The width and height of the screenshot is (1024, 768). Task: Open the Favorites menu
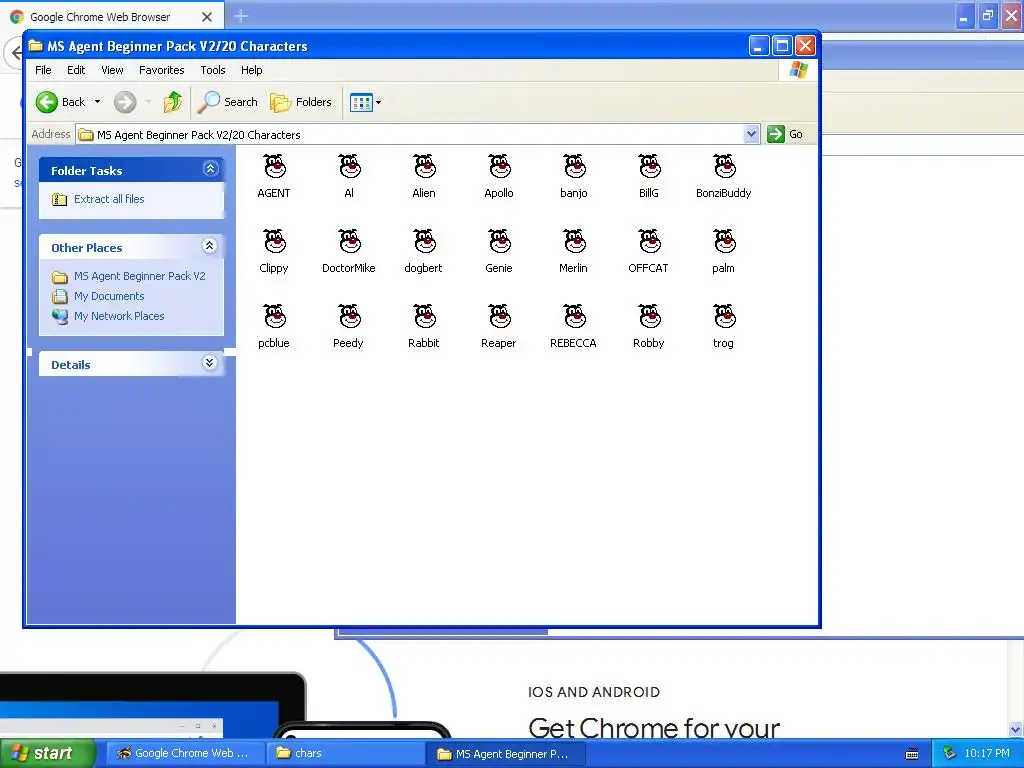161,70
